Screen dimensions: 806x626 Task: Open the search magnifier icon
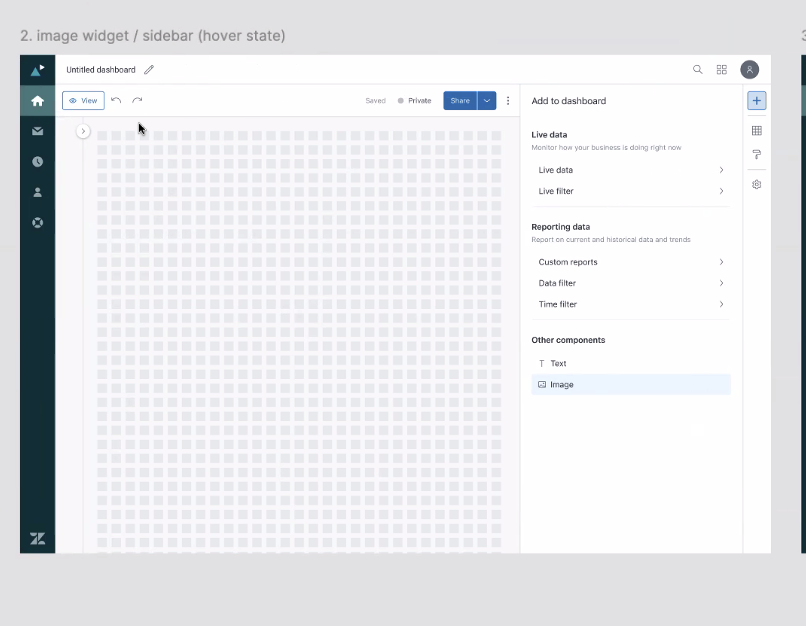pos(698,70)
